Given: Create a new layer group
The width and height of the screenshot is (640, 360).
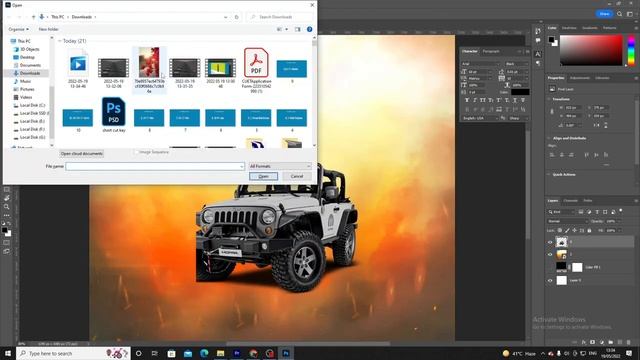Looking at the screenshot, I should click(611, 342).
